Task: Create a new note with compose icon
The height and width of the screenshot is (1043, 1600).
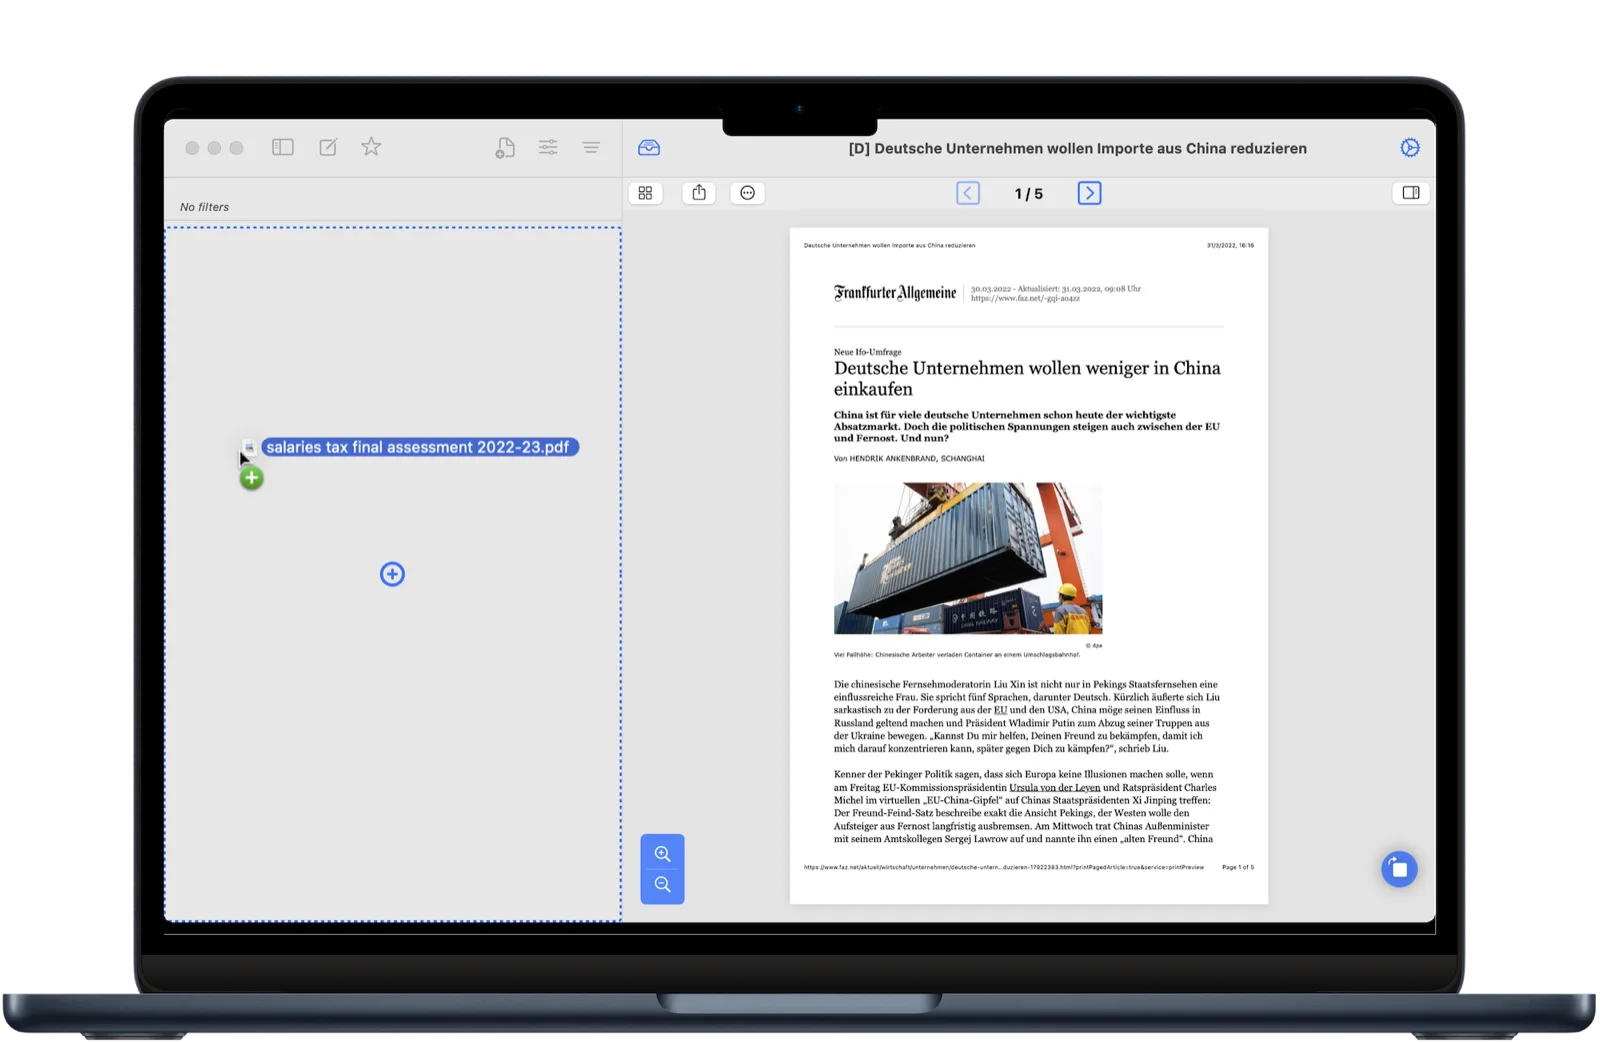Action: (x=328, y=147)
